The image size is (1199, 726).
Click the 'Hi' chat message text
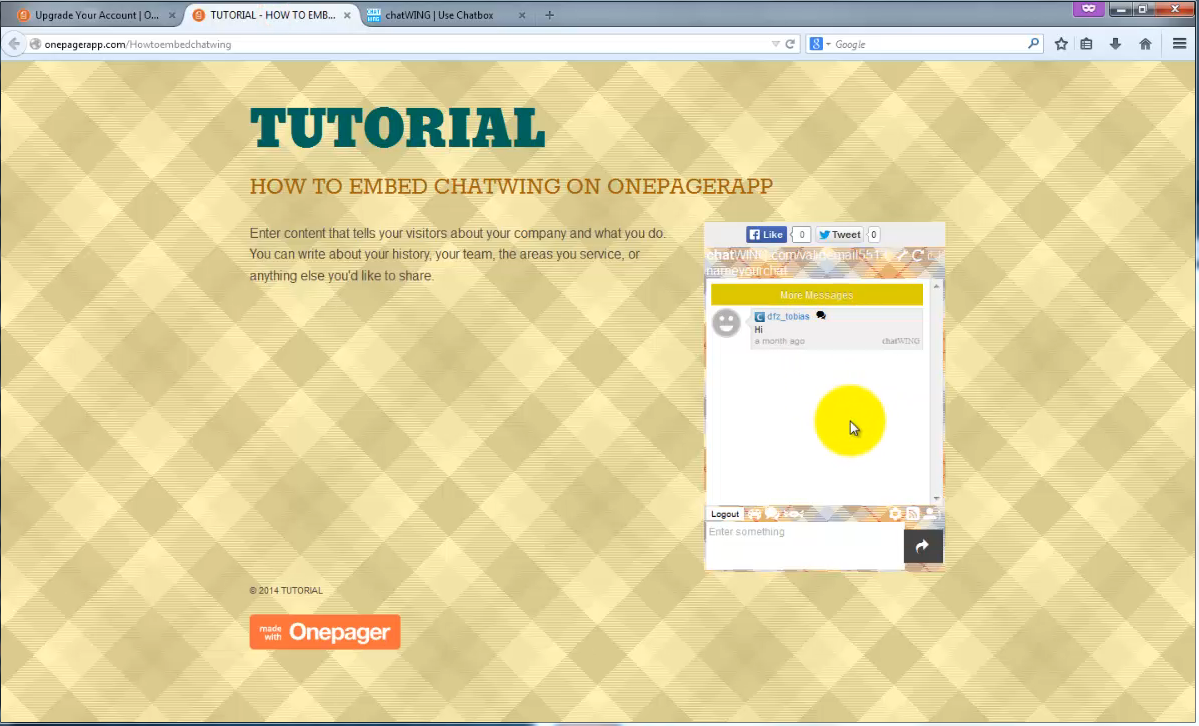pos(759,330)
